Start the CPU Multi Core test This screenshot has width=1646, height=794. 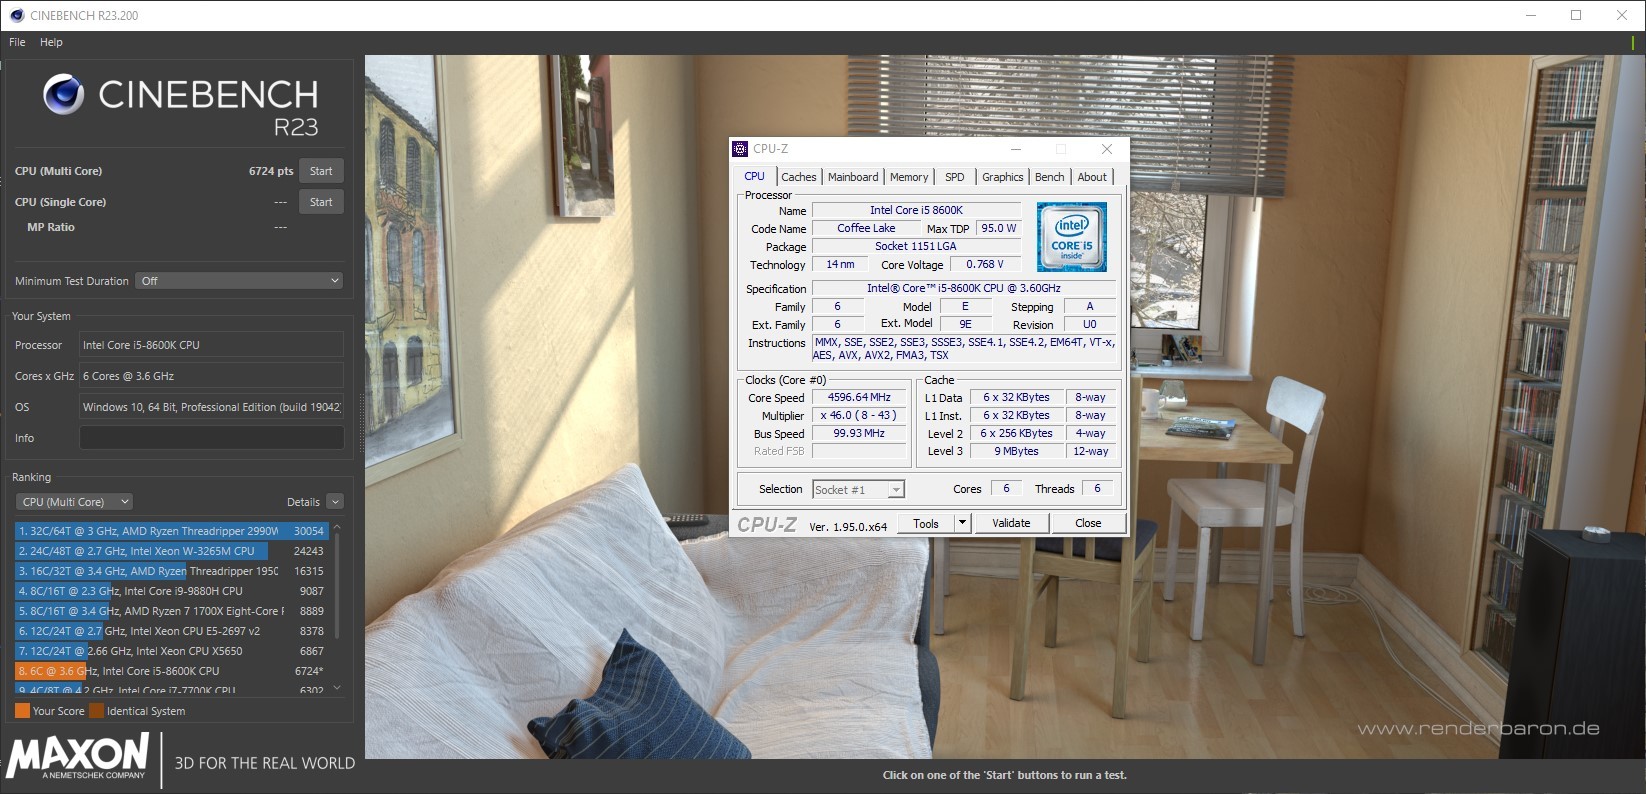coord(321,171)
